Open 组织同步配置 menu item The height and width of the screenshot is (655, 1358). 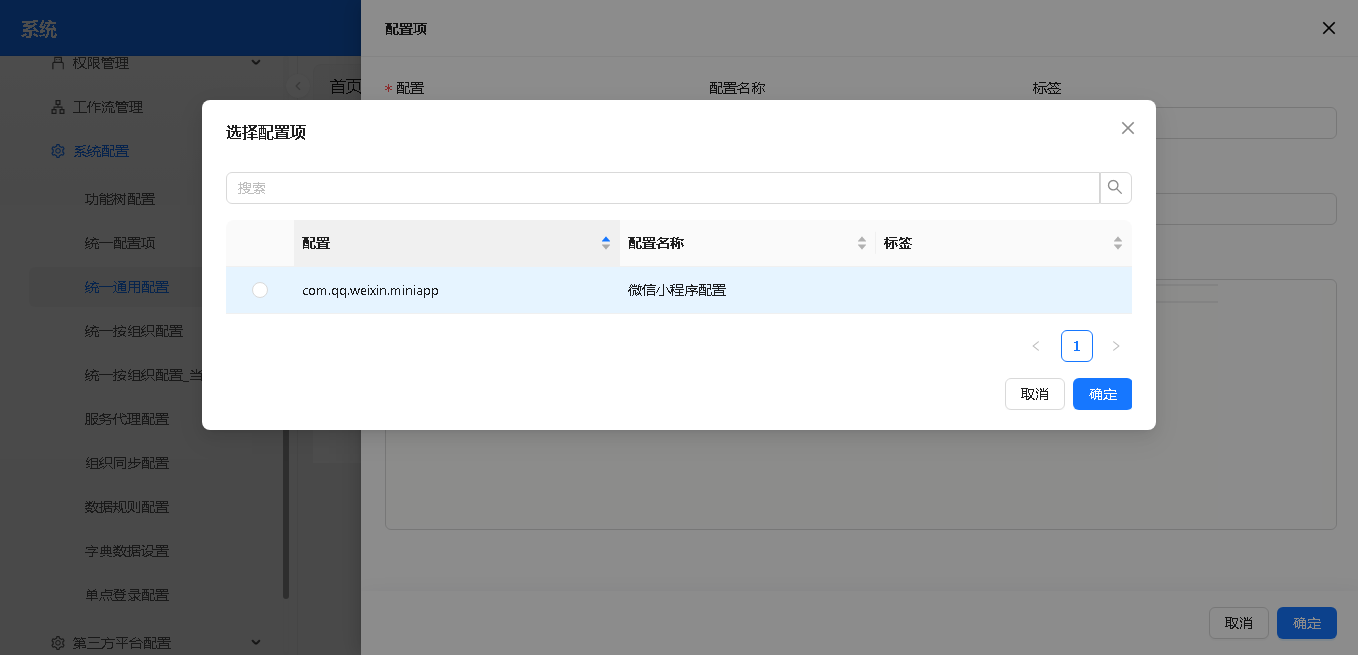click(x=127, y=463)
